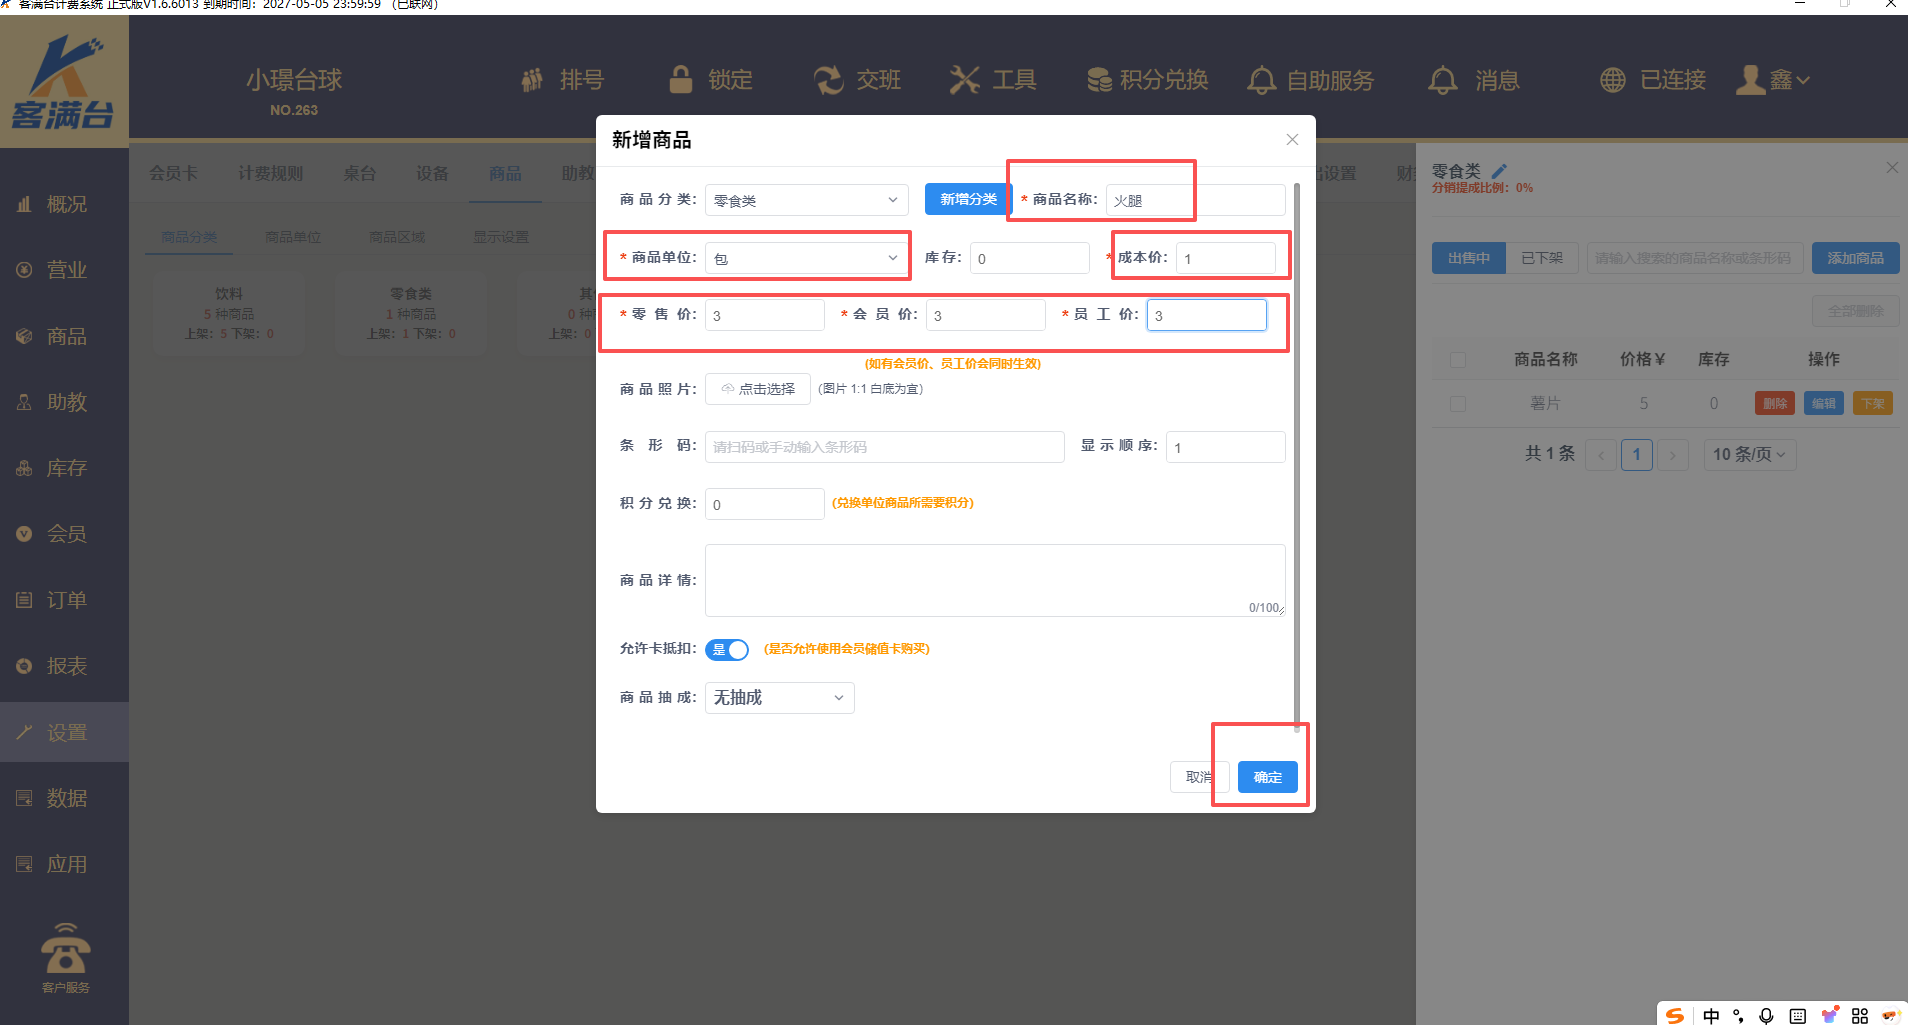This screenshot has width=1908, height=1025.
Task: Click the 客户服务 telephone icon
Action: tap(65, 950)
